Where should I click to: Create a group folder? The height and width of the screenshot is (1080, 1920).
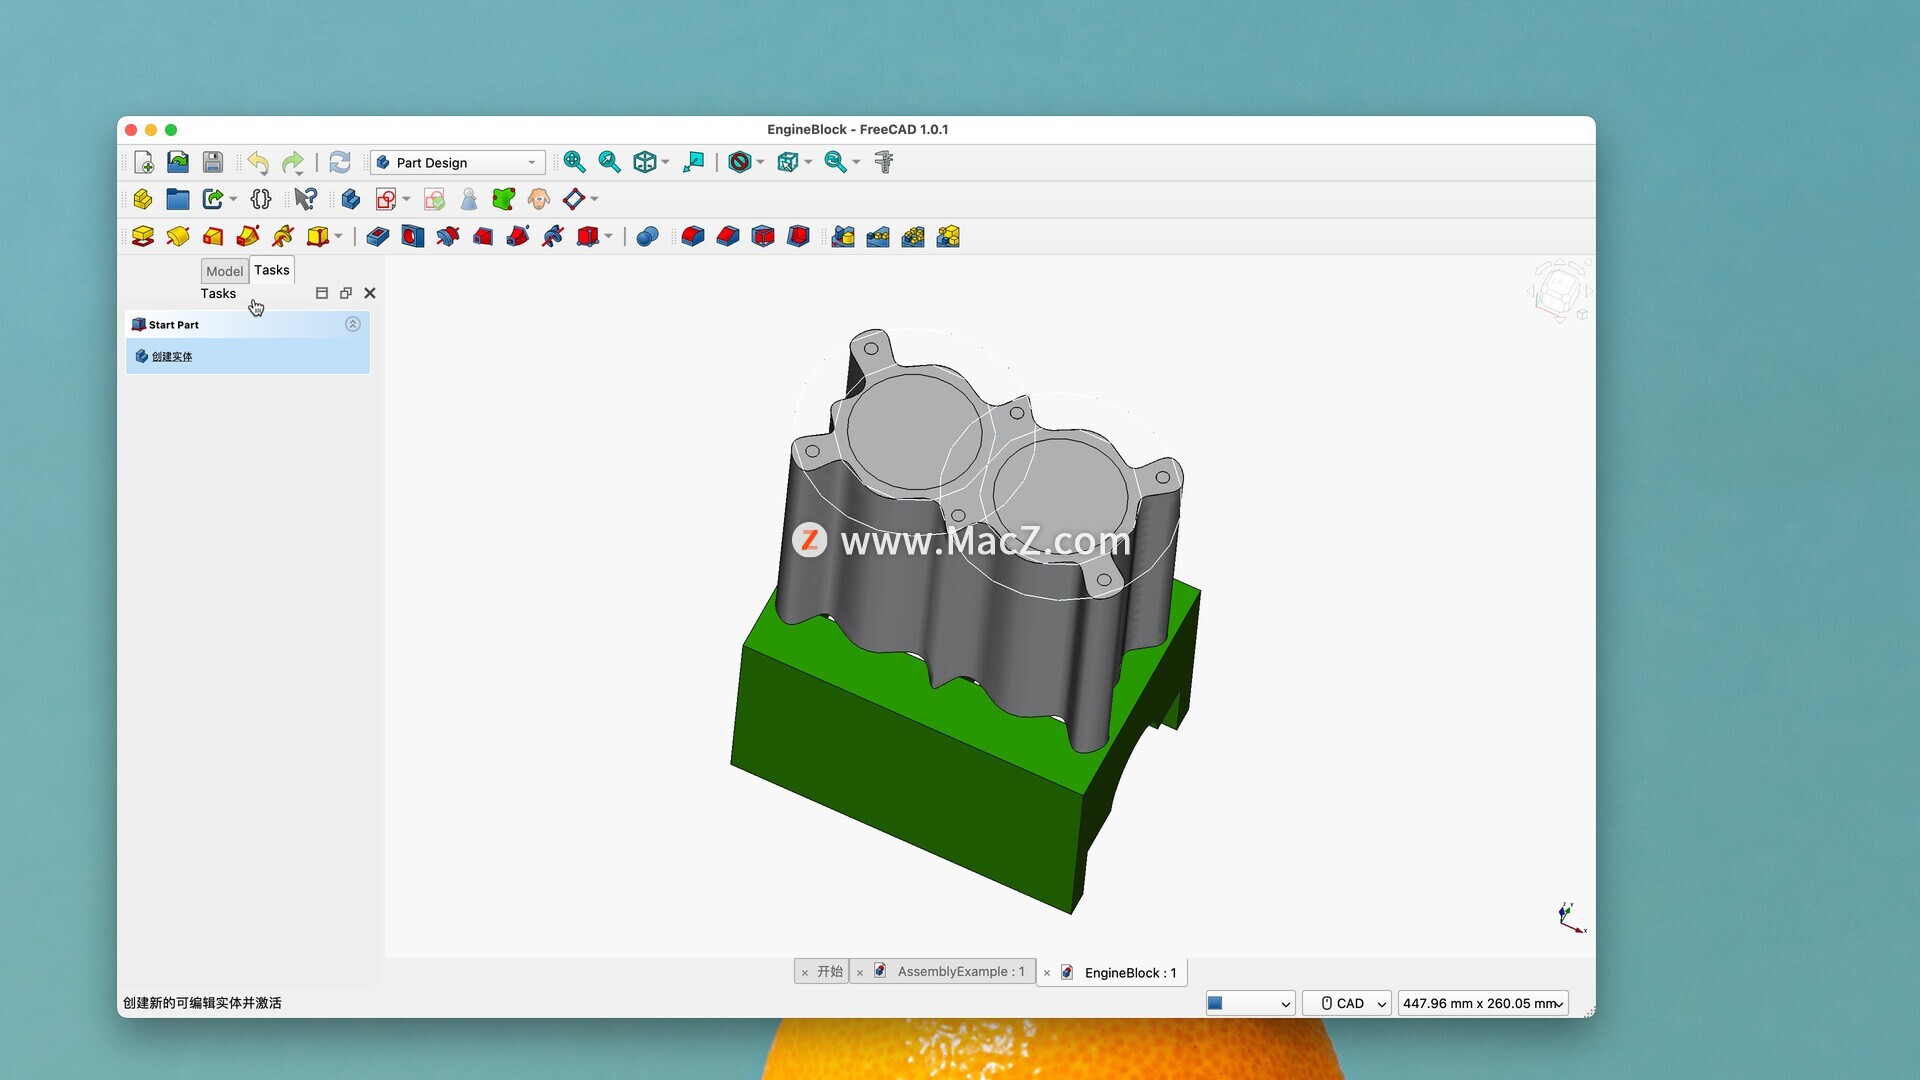pos(178,199)
